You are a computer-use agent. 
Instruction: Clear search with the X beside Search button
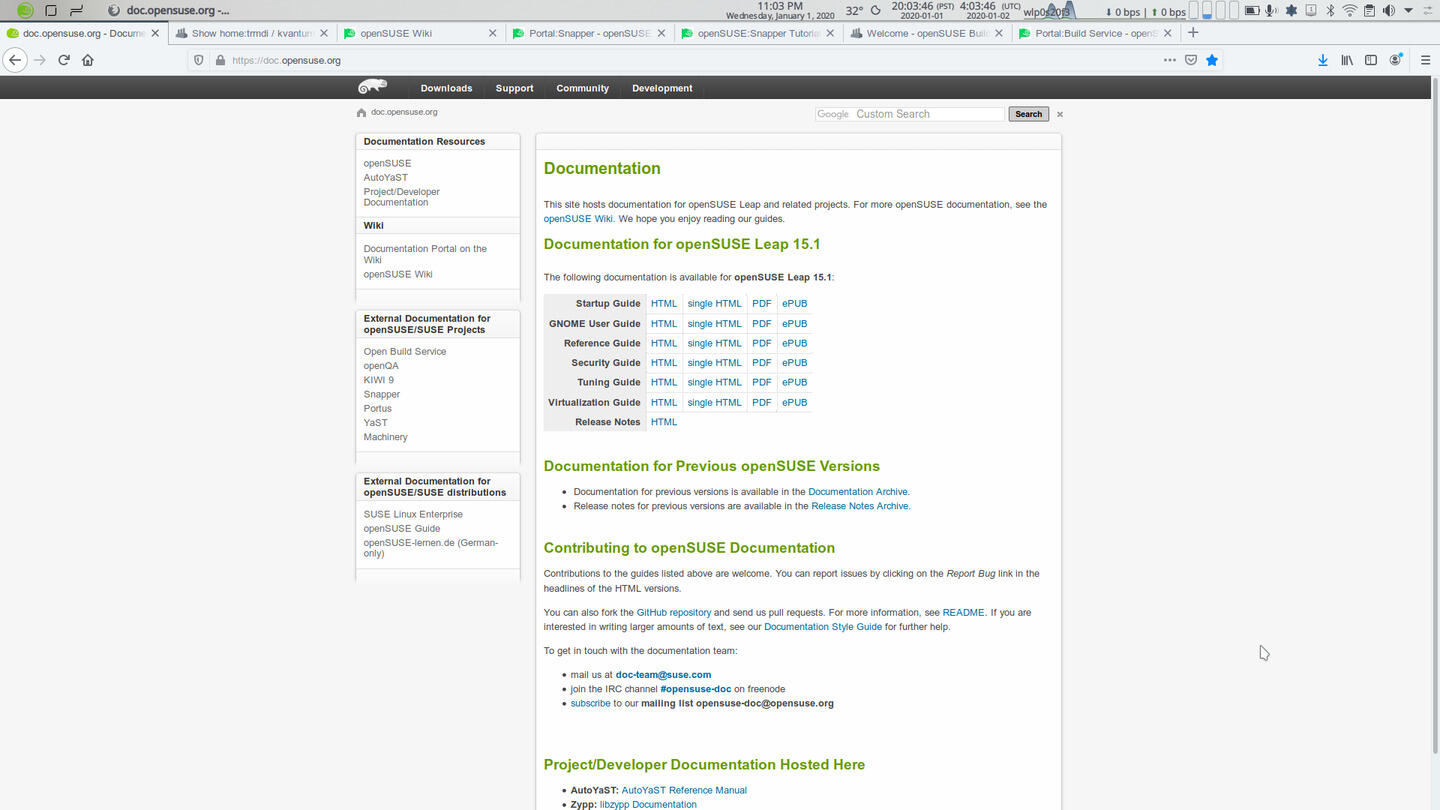point(1060,114)
